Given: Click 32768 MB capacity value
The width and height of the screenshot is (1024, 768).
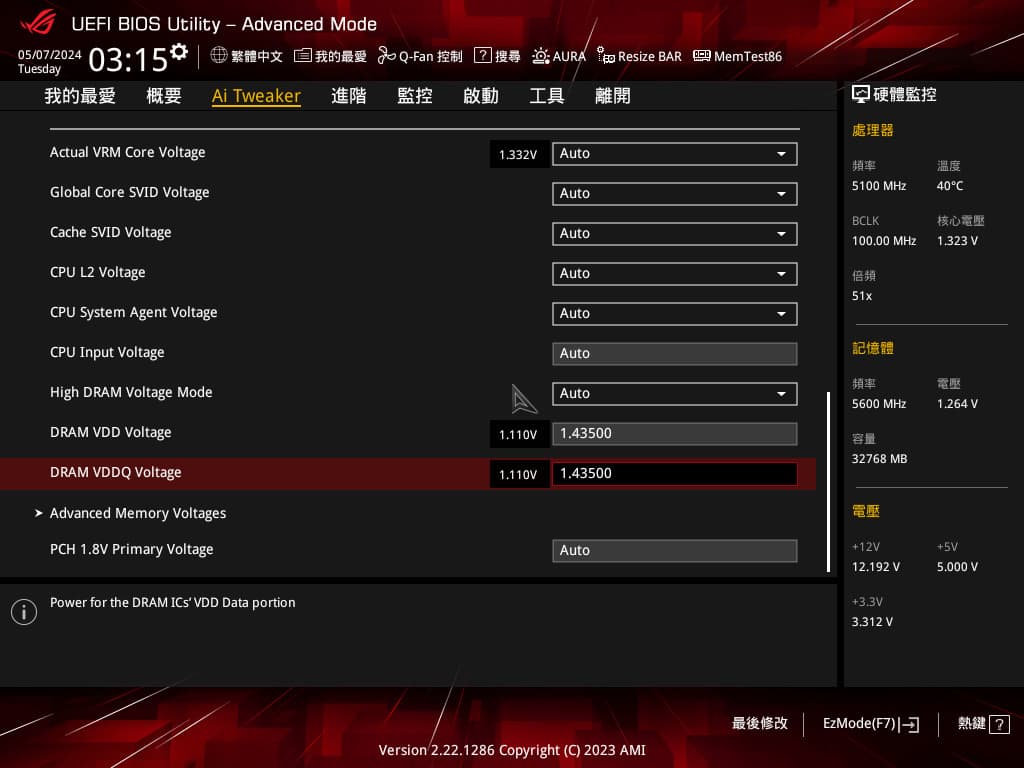Looking at the screenshot, I should [880, 458].
